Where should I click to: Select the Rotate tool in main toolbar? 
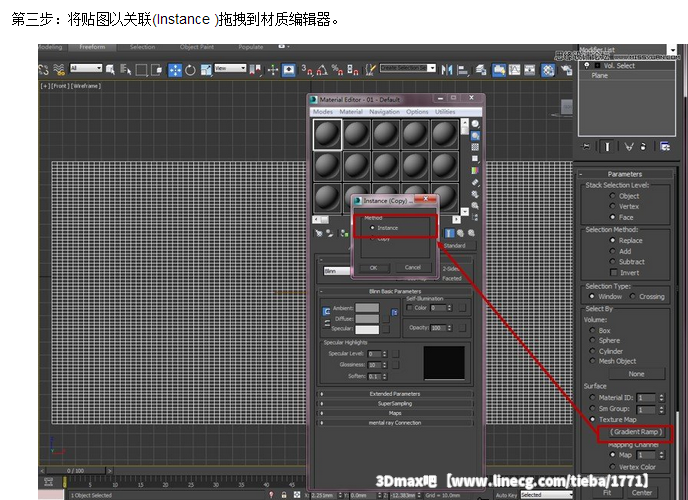[x=190, y=70]
